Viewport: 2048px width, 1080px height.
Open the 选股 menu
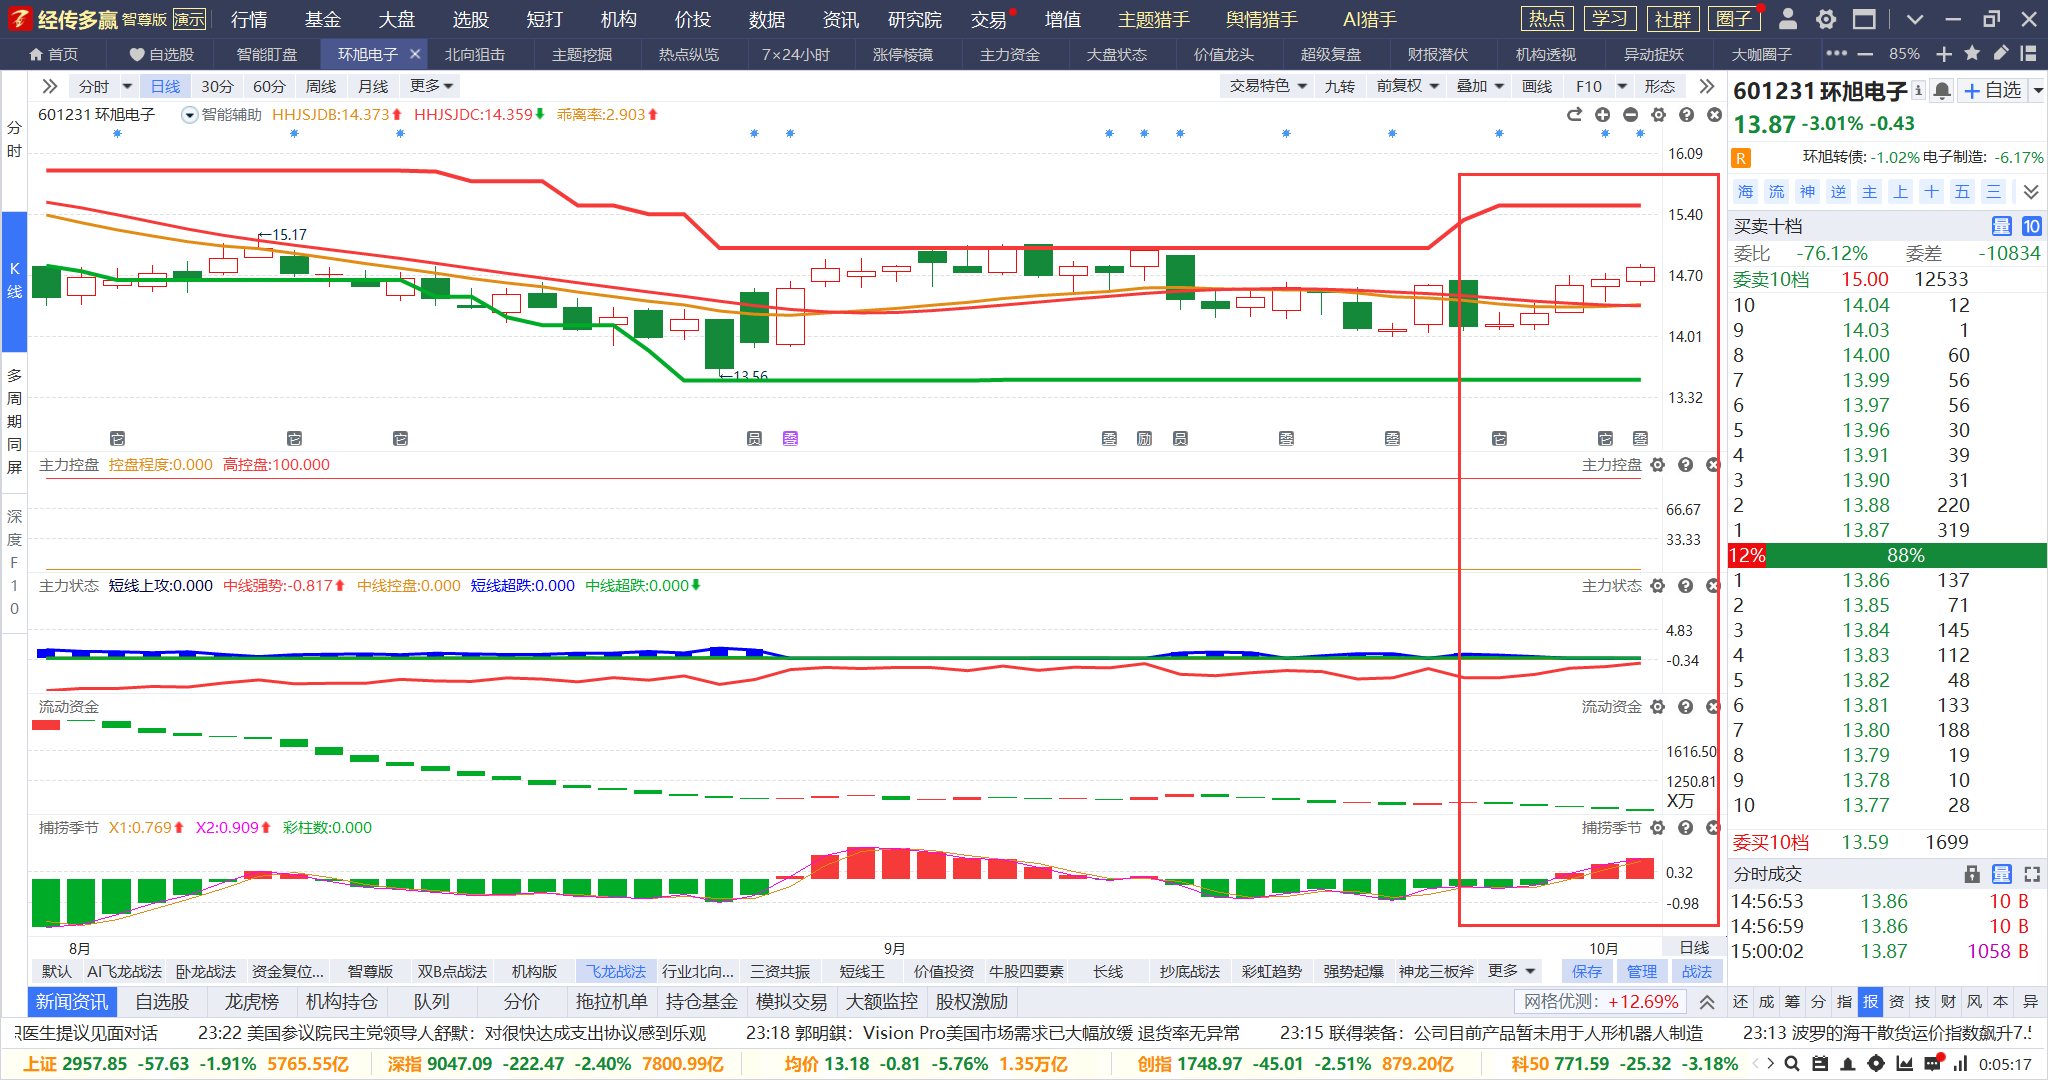[470, 19]
